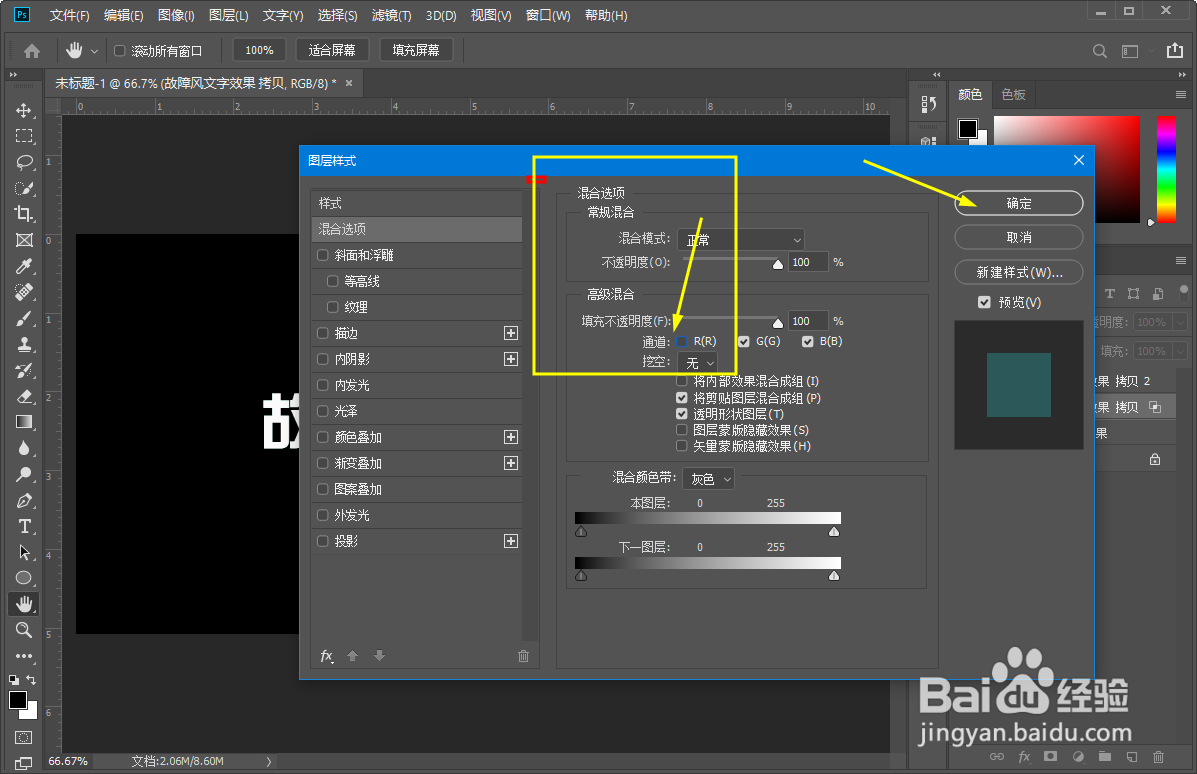This screenshot has height=774, width=1197.
Task: Click the 新建样式(W) button
Action: click(x=1018, y=271)
